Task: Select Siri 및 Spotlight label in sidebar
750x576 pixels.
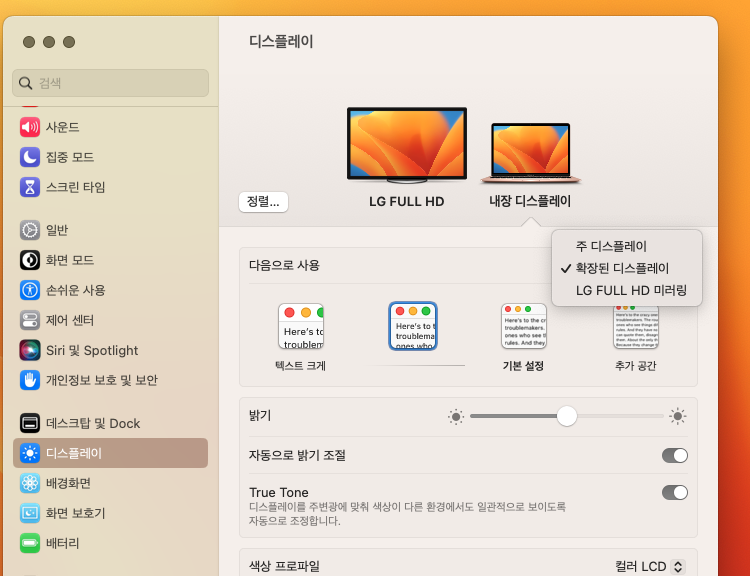Action: pos(92,350)
